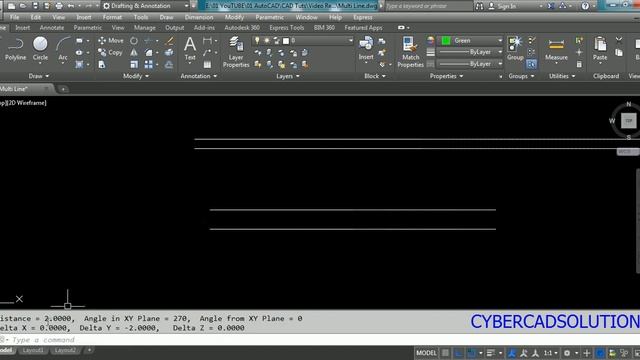
Task: Switch to the Express Tools ribbon tab
Action: pyautogui.click(x=287, y=28)
